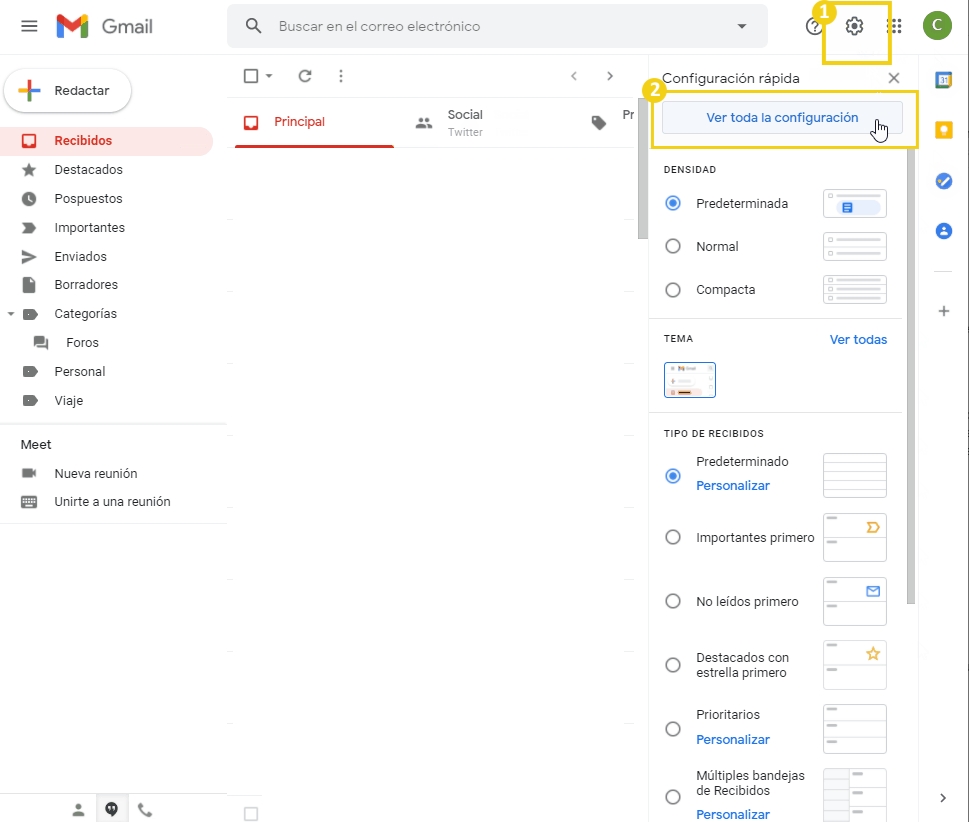
Task: Open Google Calendar in side panel
Action: (x=943, y=80)
